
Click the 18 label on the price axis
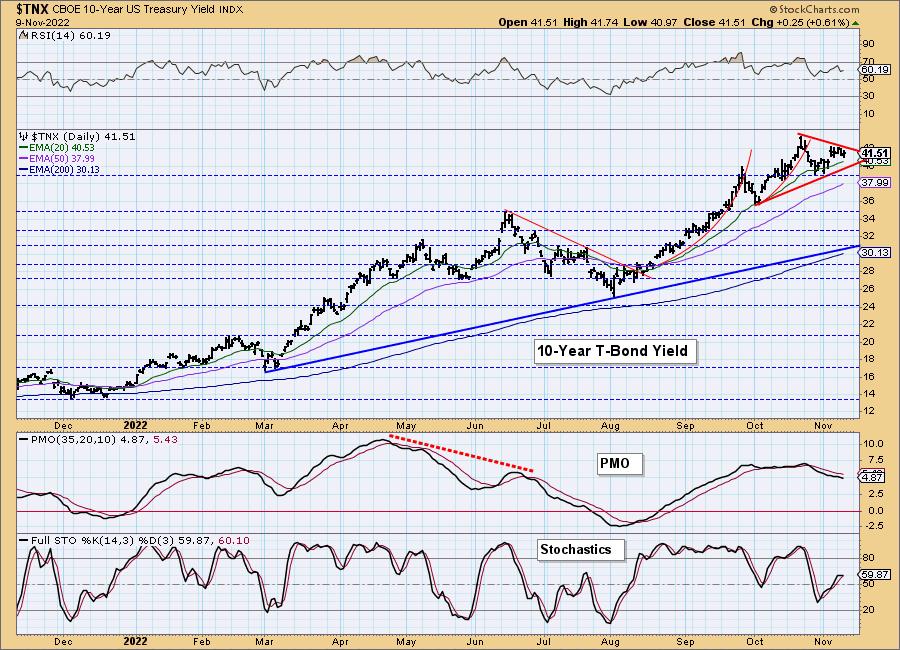point(868,359)
